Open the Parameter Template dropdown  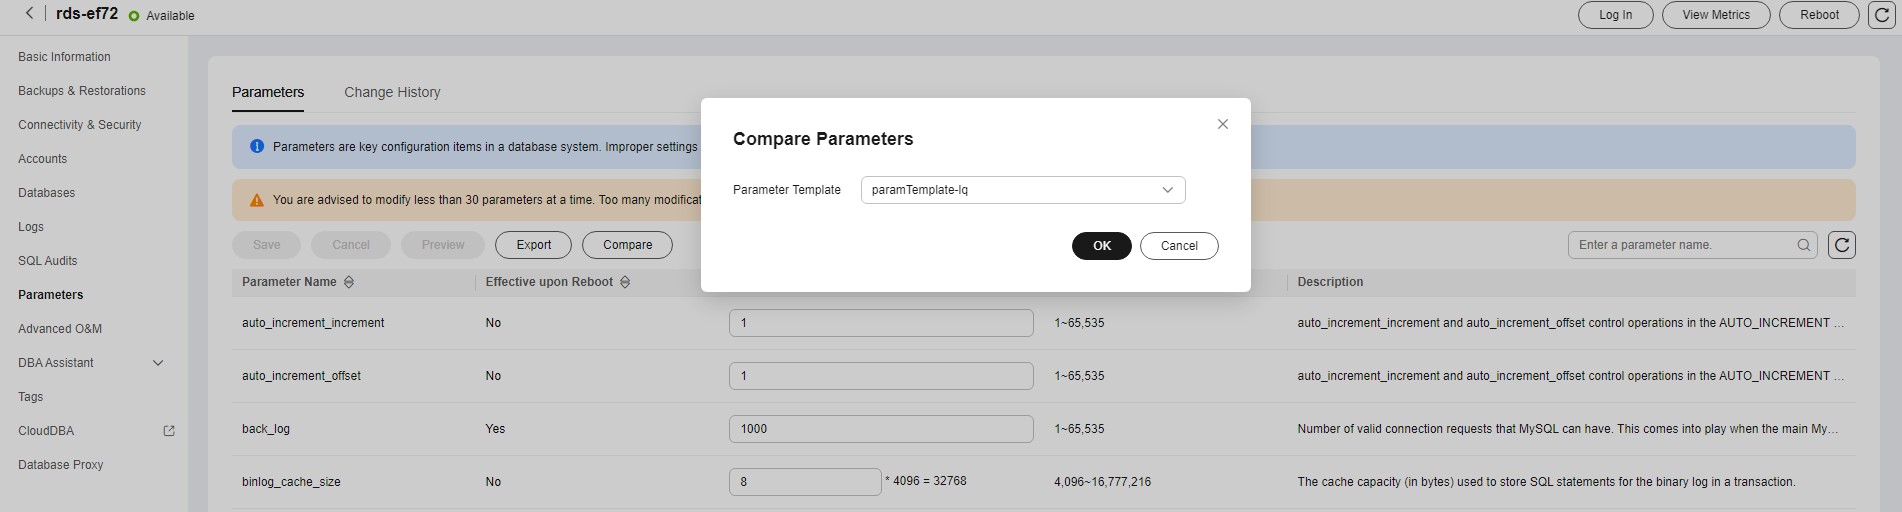[x=1023, y=190]
